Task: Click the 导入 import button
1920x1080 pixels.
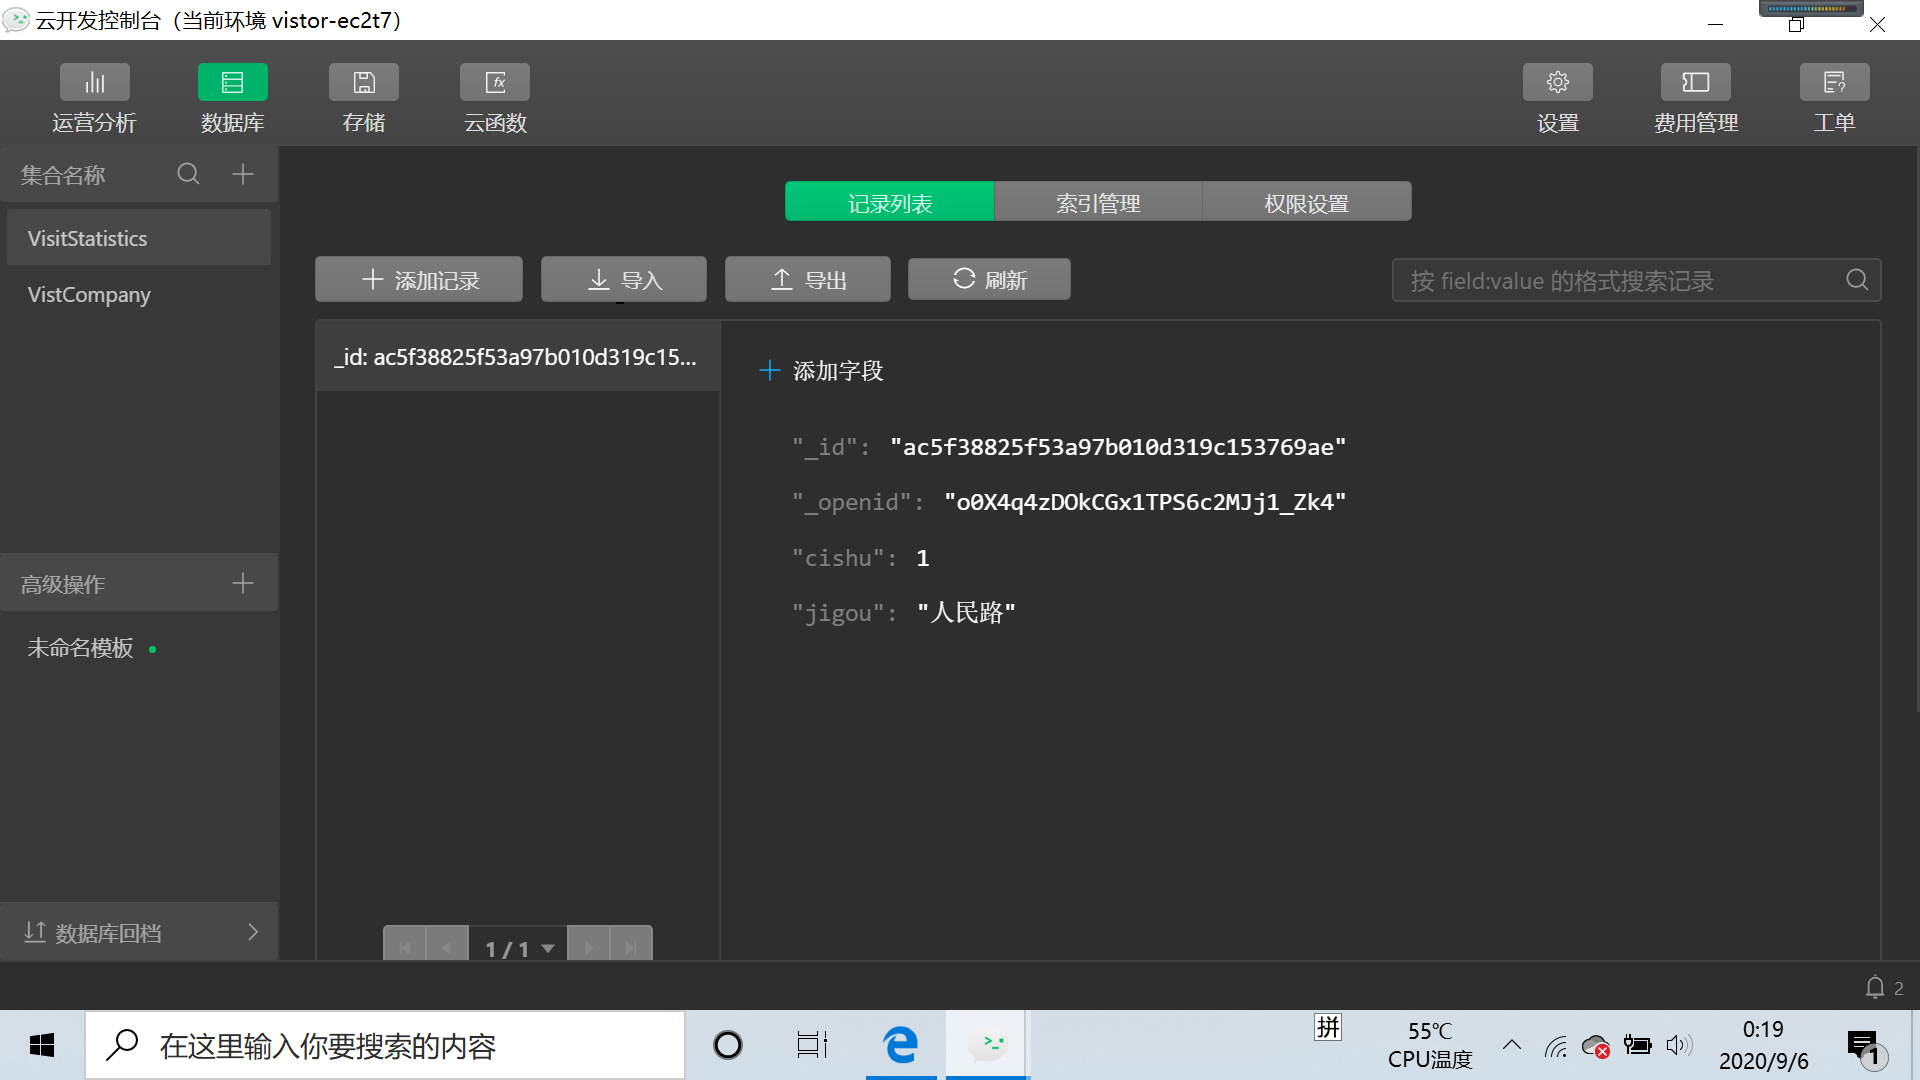Action: pyautogui.click(x=624, y=279)
